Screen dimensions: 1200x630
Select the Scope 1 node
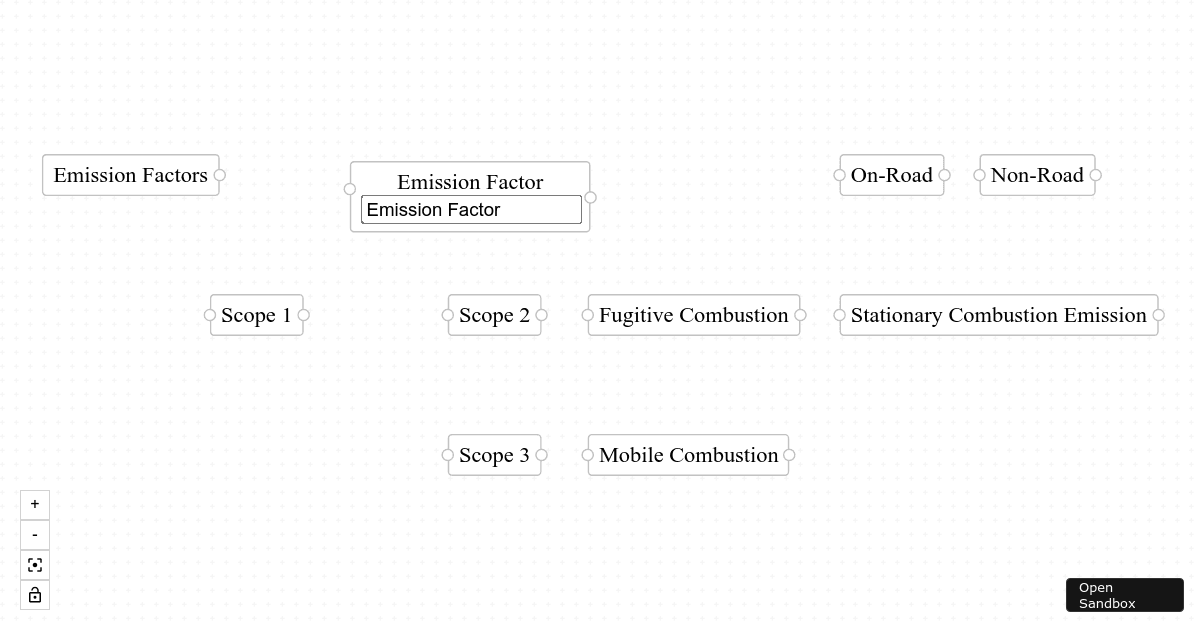(256, 315)
